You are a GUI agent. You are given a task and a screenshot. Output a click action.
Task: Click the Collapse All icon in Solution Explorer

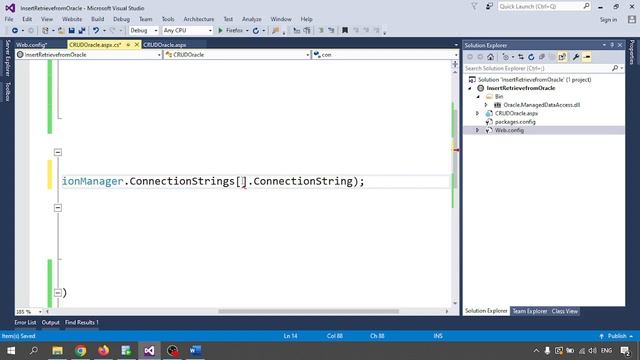pyautogui.click(x=542, y=57)
